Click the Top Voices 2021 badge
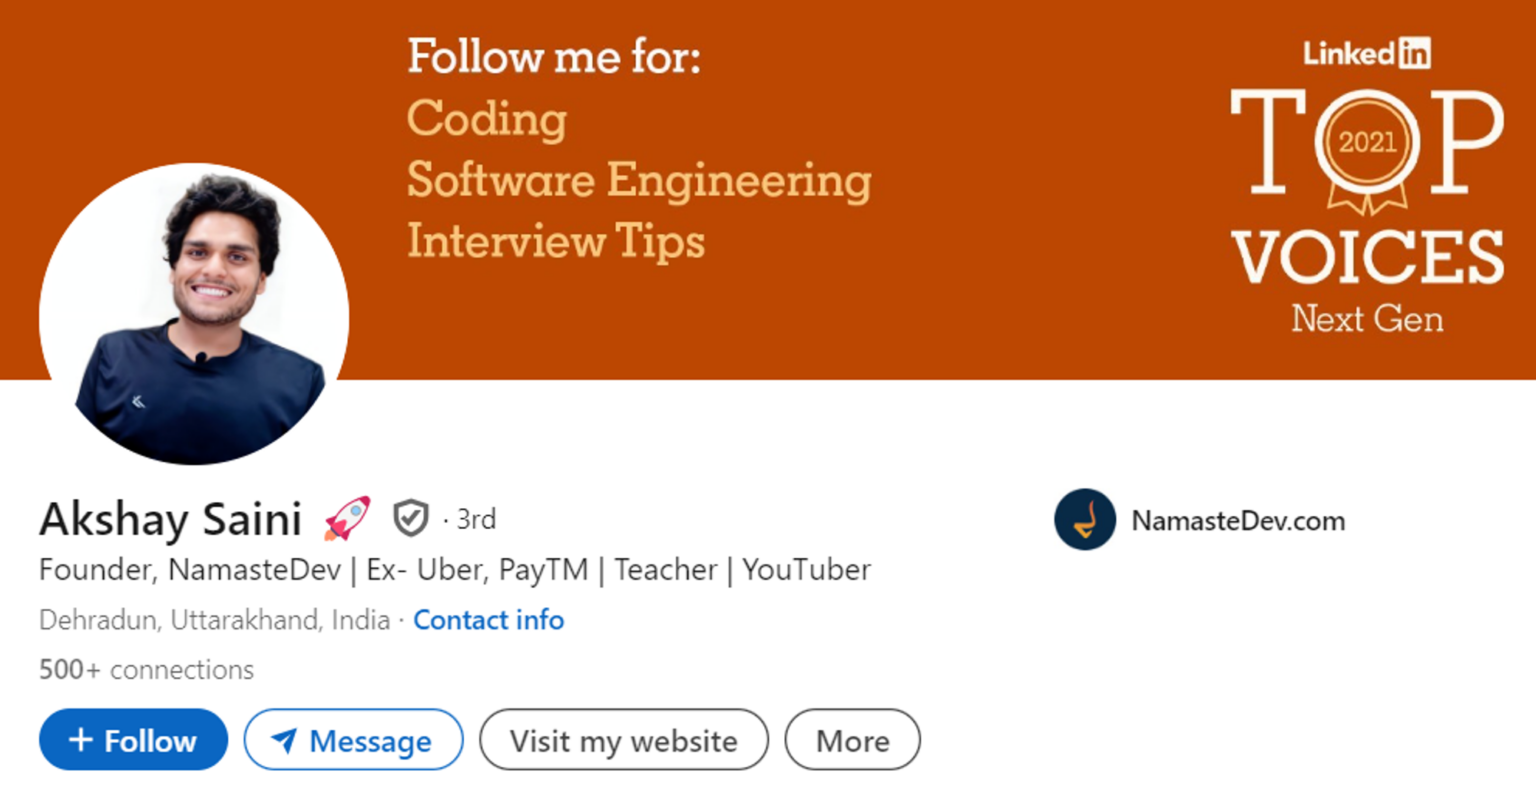 click(1366, 200)
